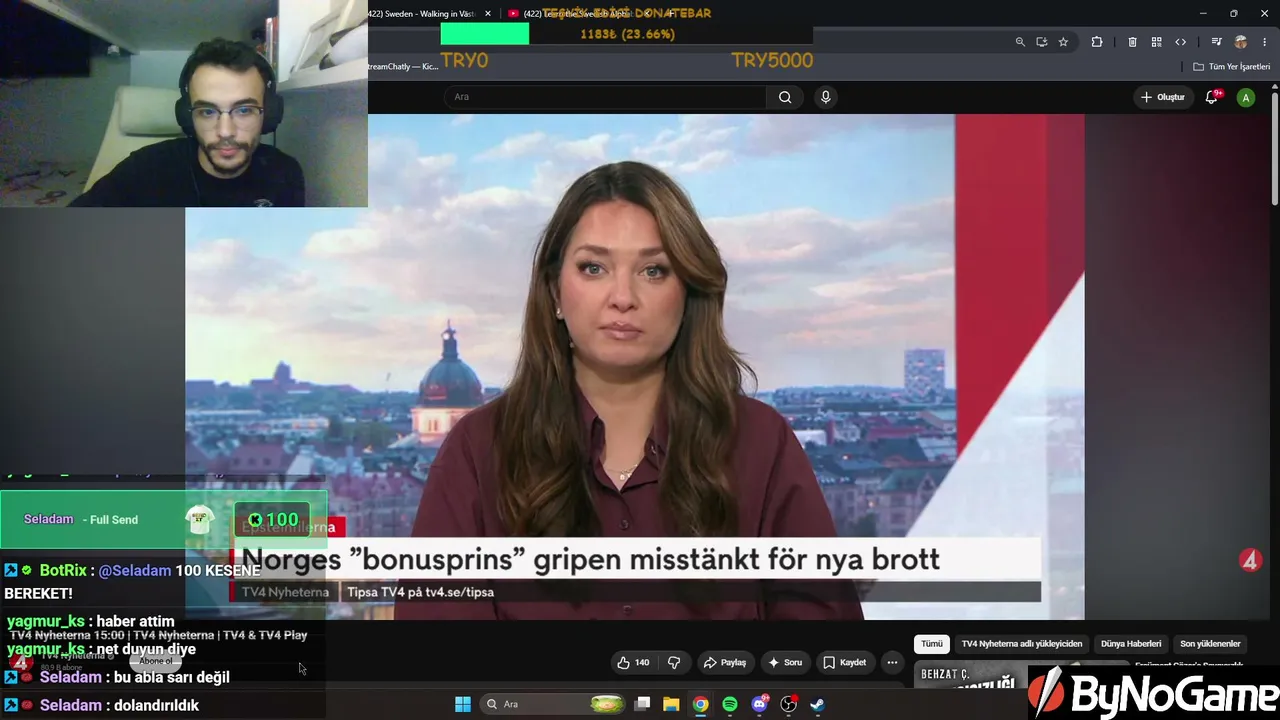Dislike the video with thumbs-down
This screenshot has height=720, width=1280.
pyautogui.click(x=674, y=662)
